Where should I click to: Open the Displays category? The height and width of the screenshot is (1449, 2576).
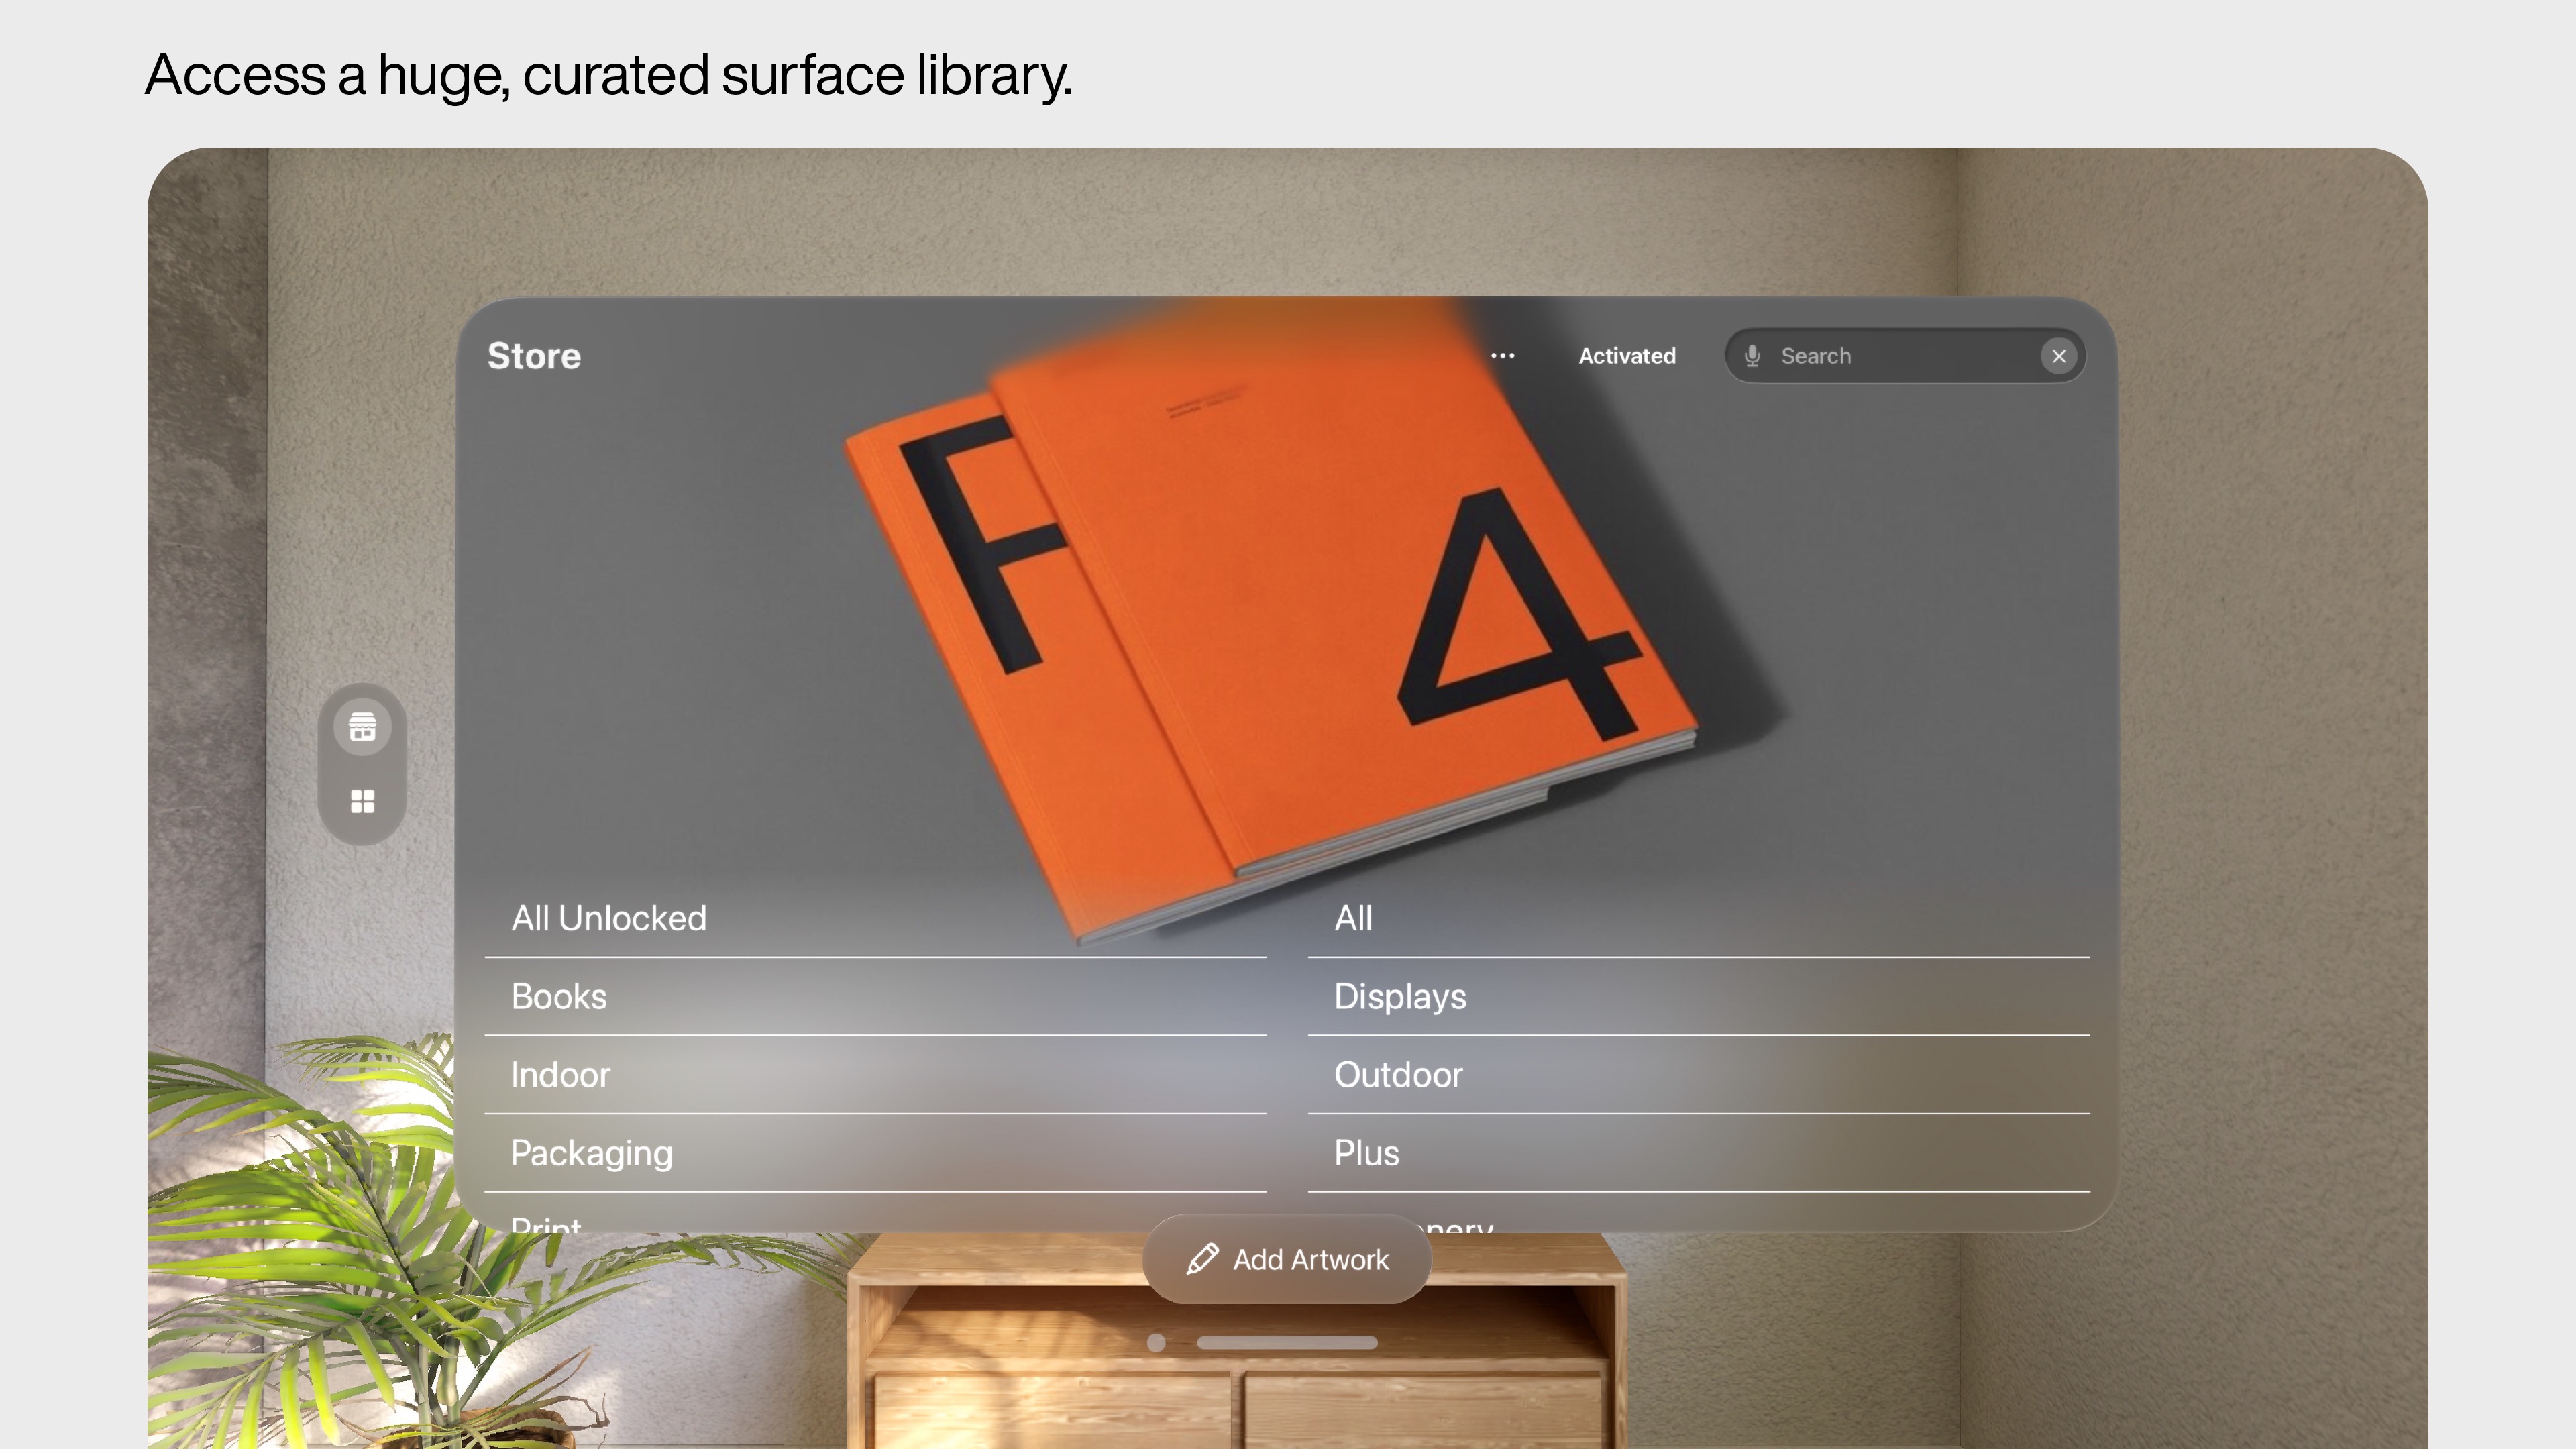pos(1698,997)
